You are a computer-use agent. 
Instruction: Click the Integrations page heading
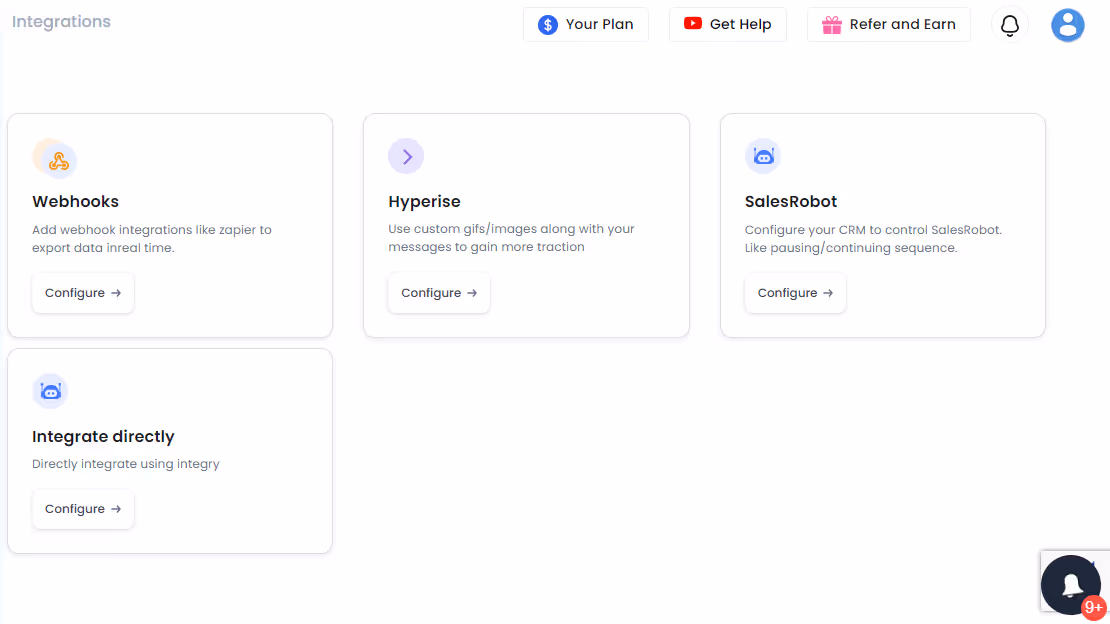click(60, 21)
